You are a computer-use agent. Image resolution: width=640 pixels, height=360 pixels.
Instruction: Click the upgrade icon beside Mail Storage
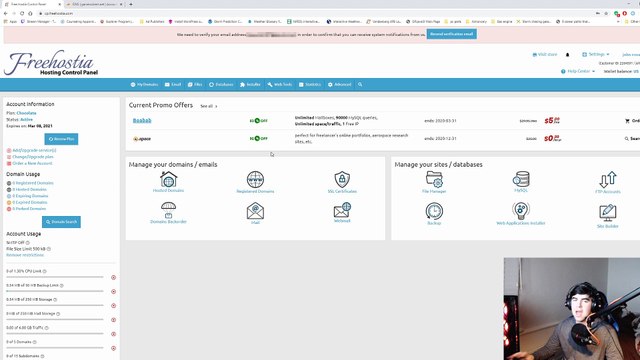click(113, 320)
